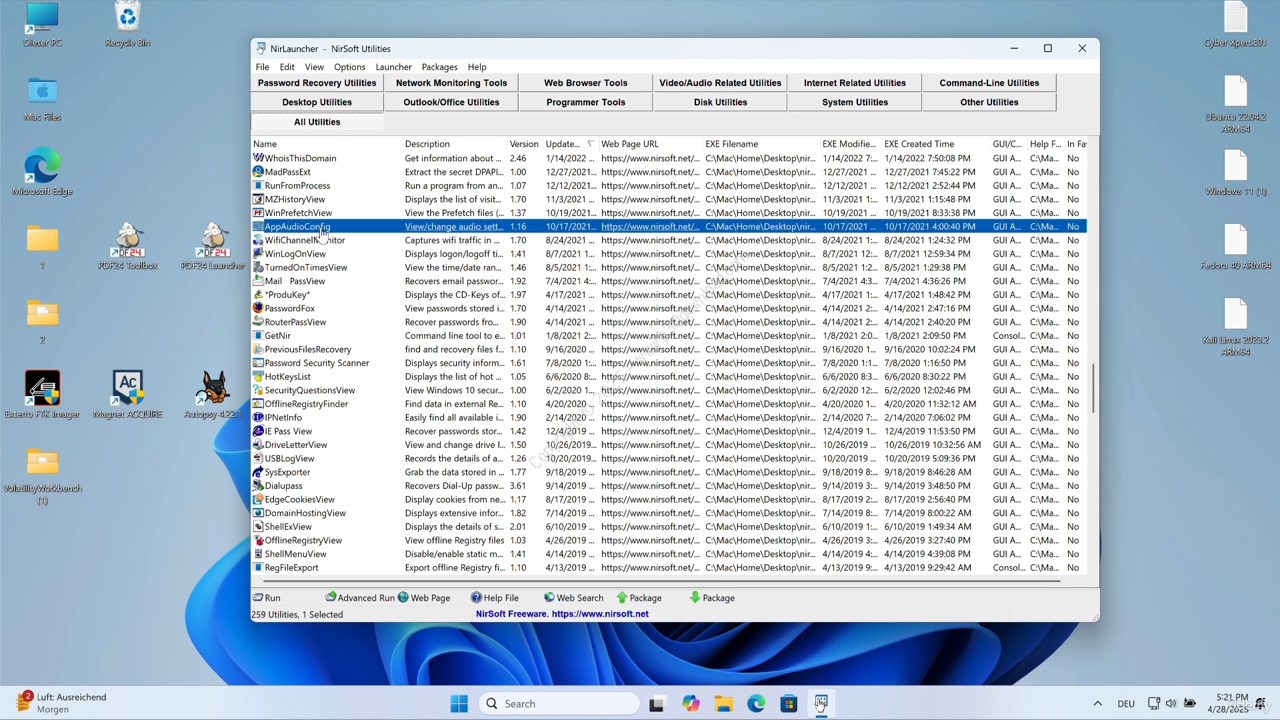The width and height of the screenshot is (1280, 720).
Task: Click Package button with down arrow
Action: [x=712, y=598]
